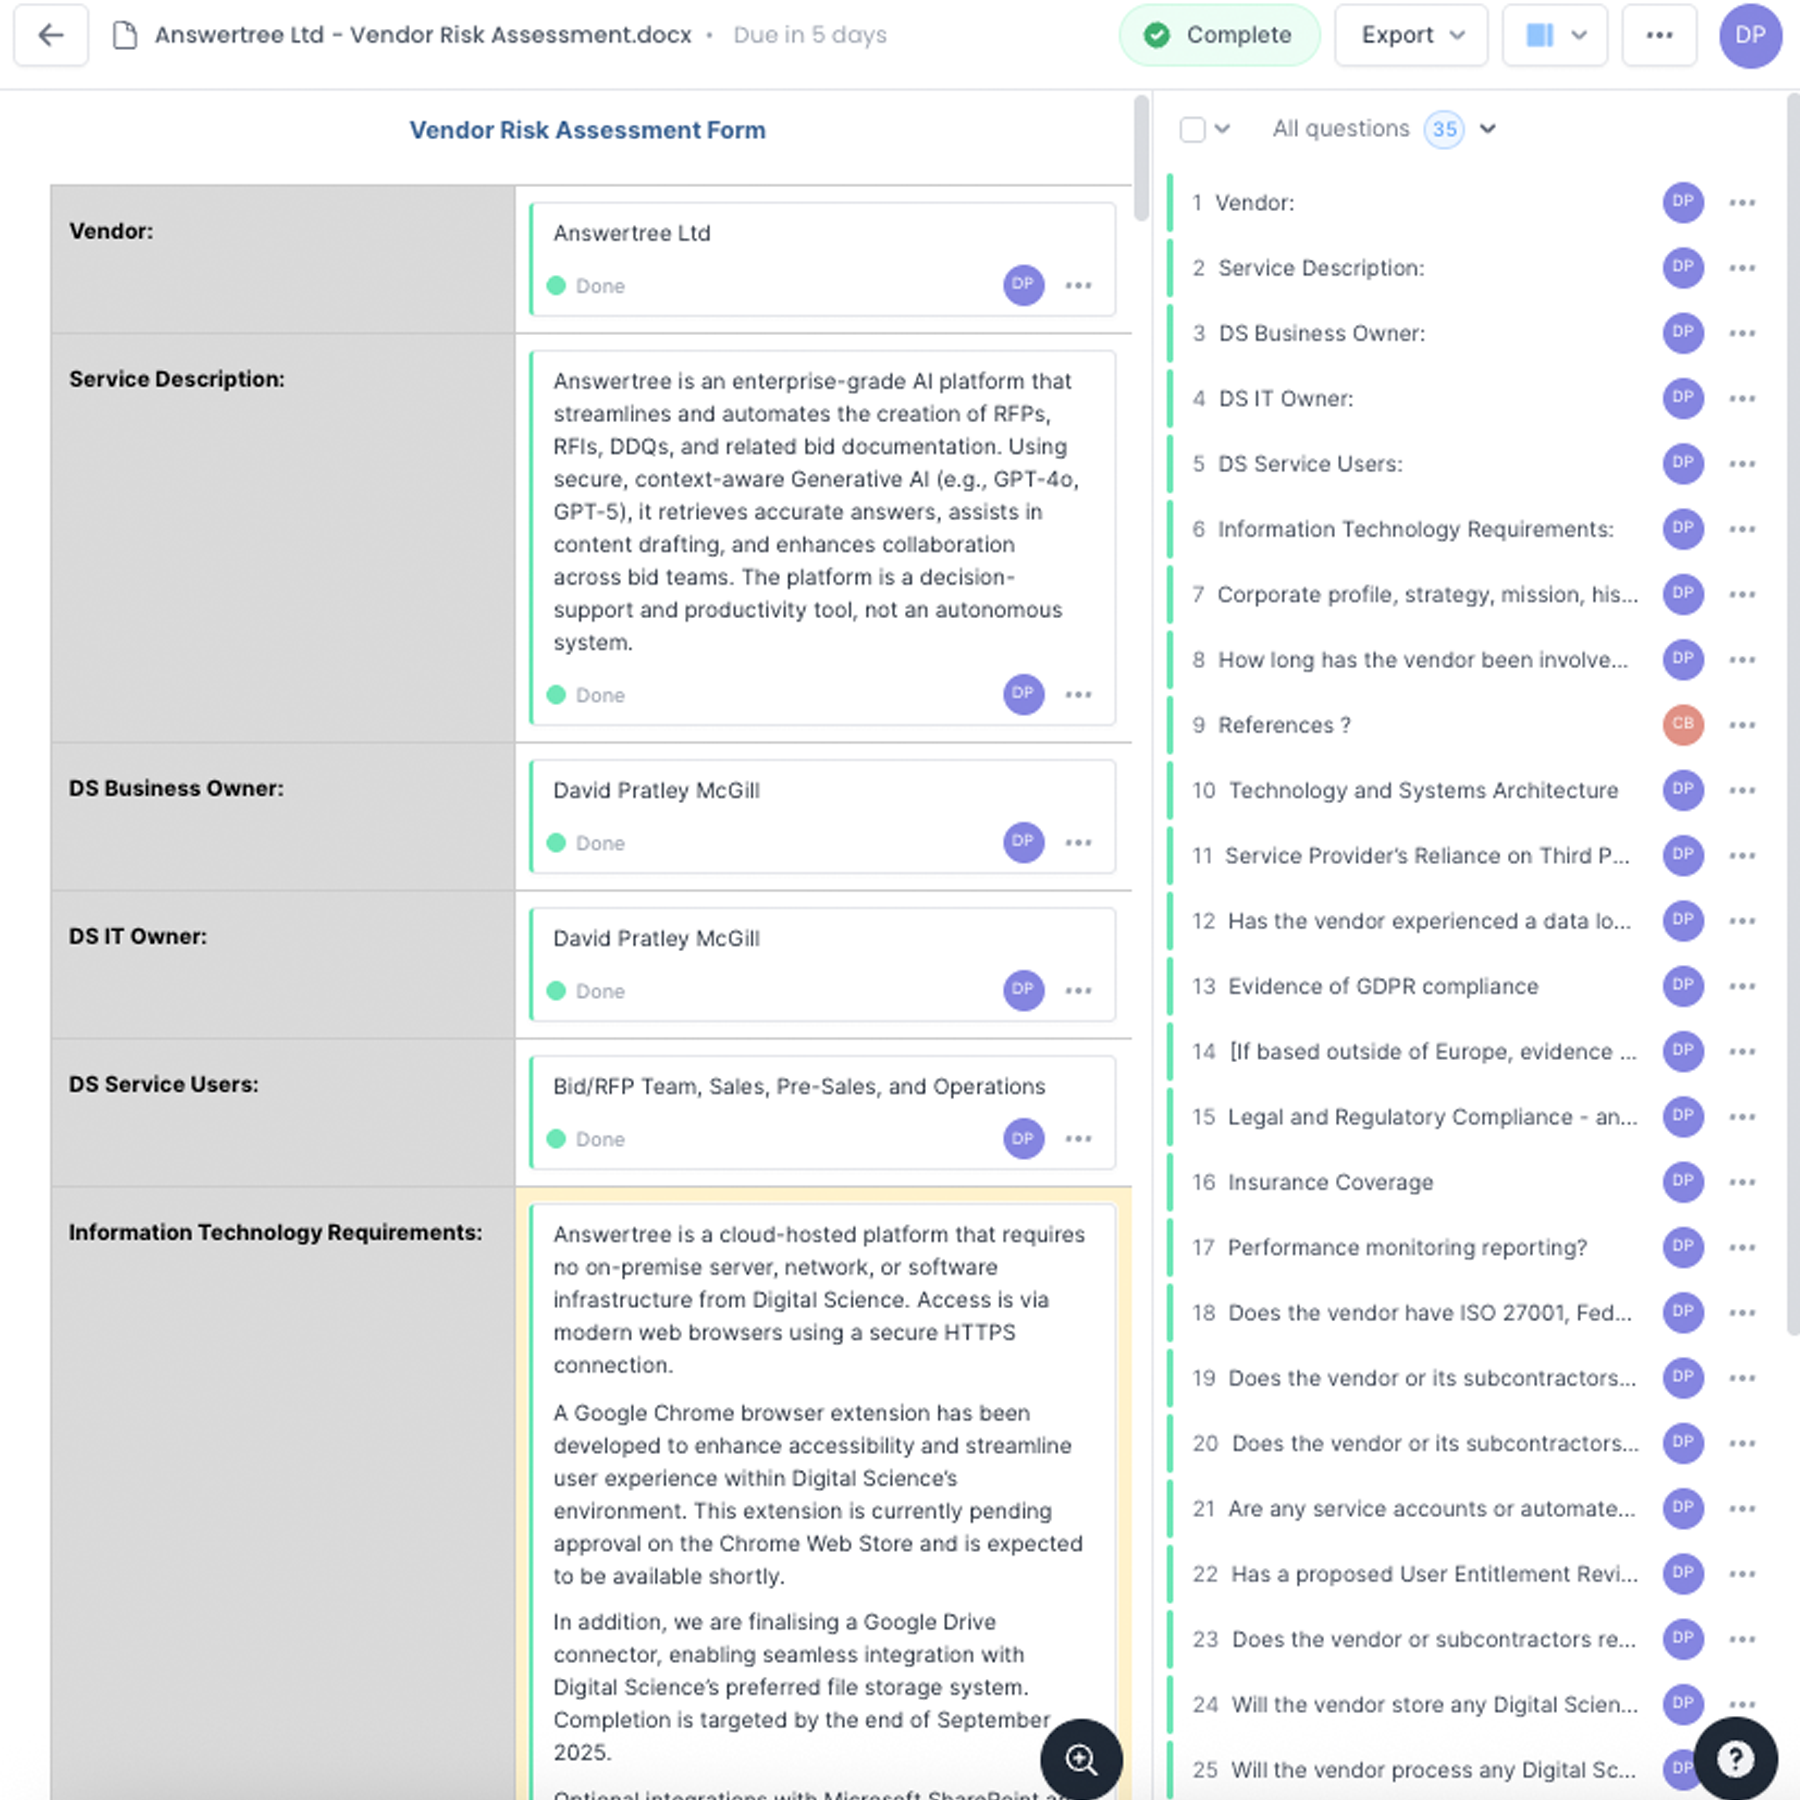
Task: Open ellipsis menu in Service Description answer
Action: tap(1078, 695)
